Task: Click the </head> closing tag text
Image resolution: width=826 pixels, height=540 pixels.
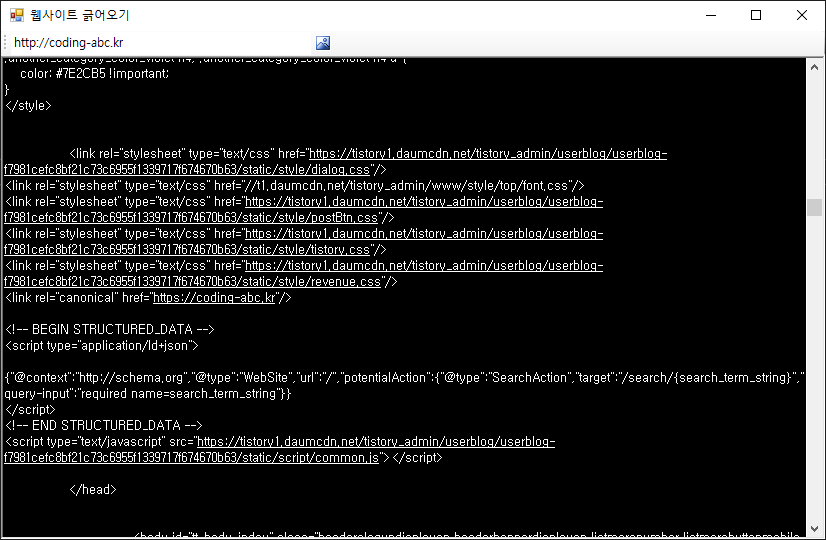Action: pos(93,489)
